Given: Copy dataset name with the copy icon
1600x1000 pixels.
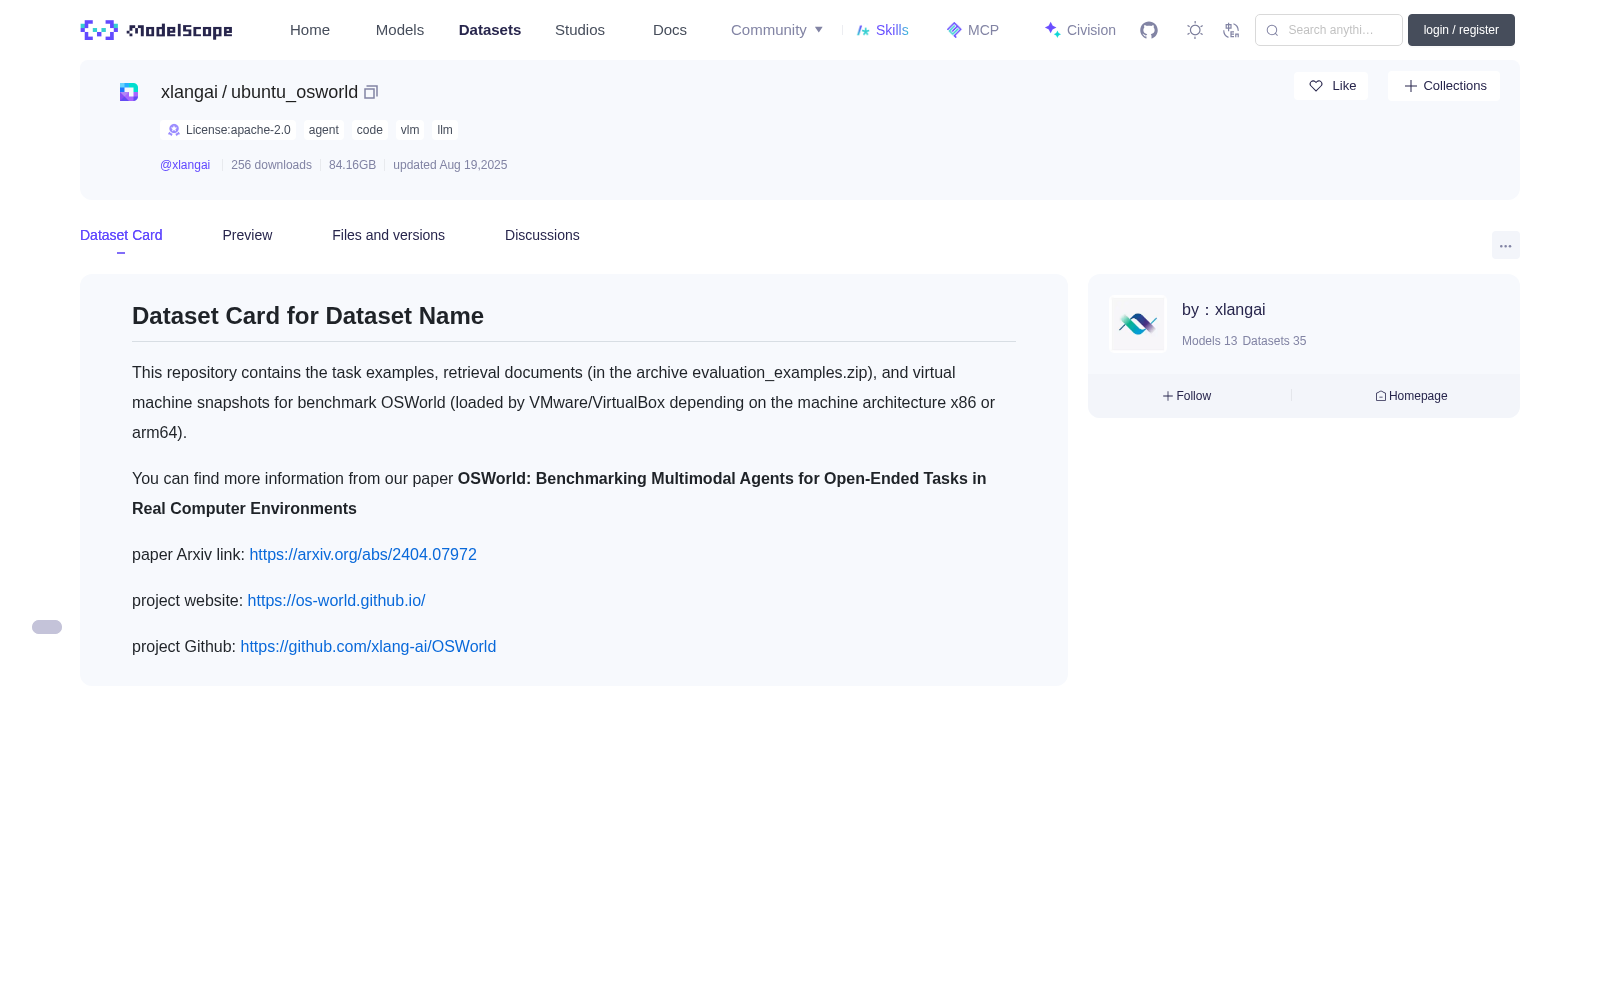Looking at the screenshot, I should pyautogui.click(x=371, y=92).
